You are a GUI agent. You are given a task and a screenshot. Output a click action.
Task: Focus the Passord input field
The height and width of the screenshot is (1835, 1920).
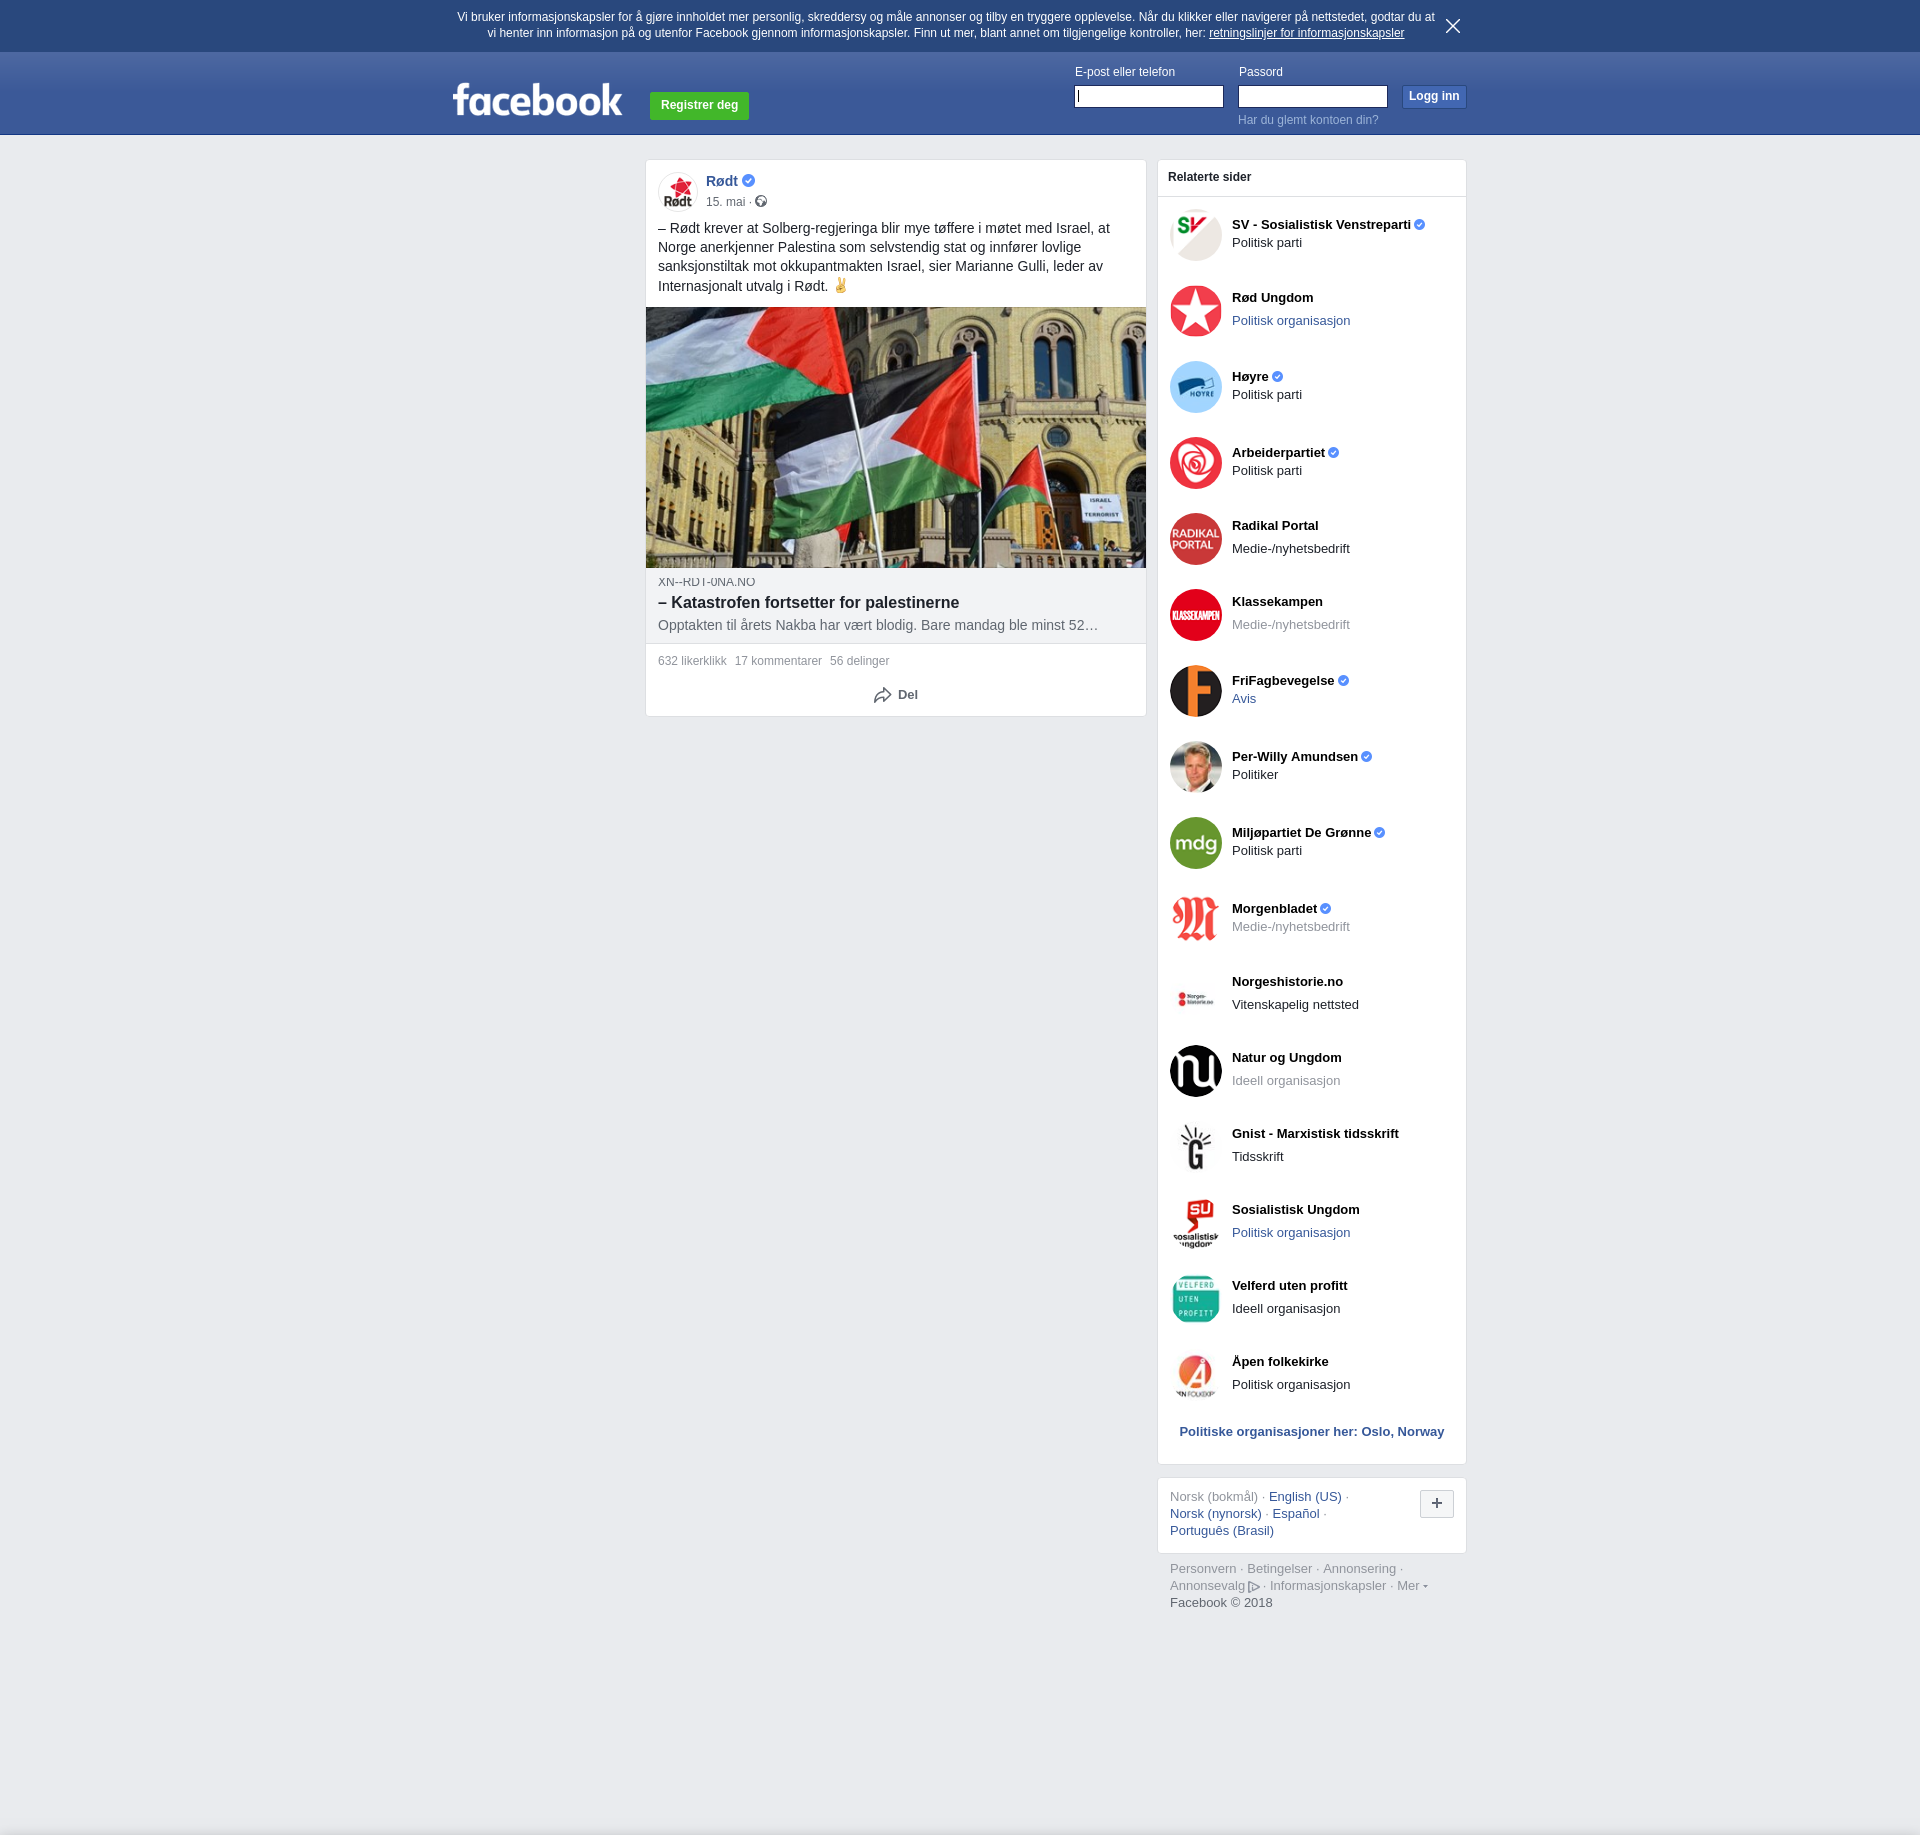point(1312,97)
